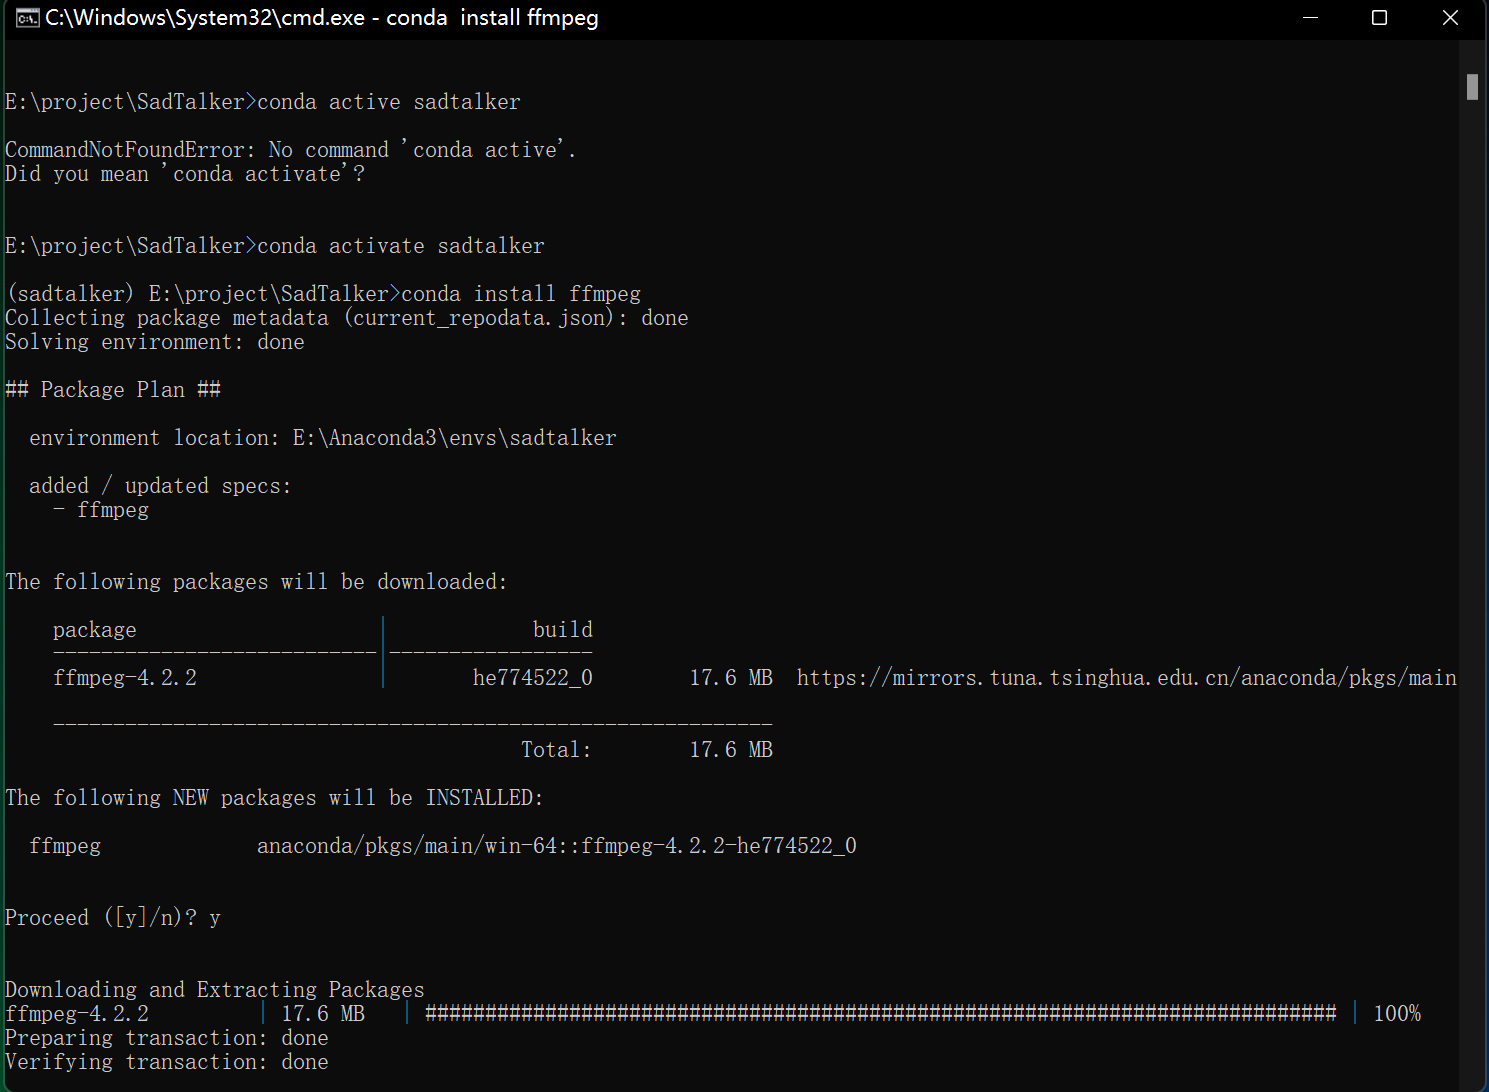This screenshot has width=1489, height=1092.
Task: Click the E:\Anaconda3\envs\sadtalker environment path
Action: pos(454,438)
